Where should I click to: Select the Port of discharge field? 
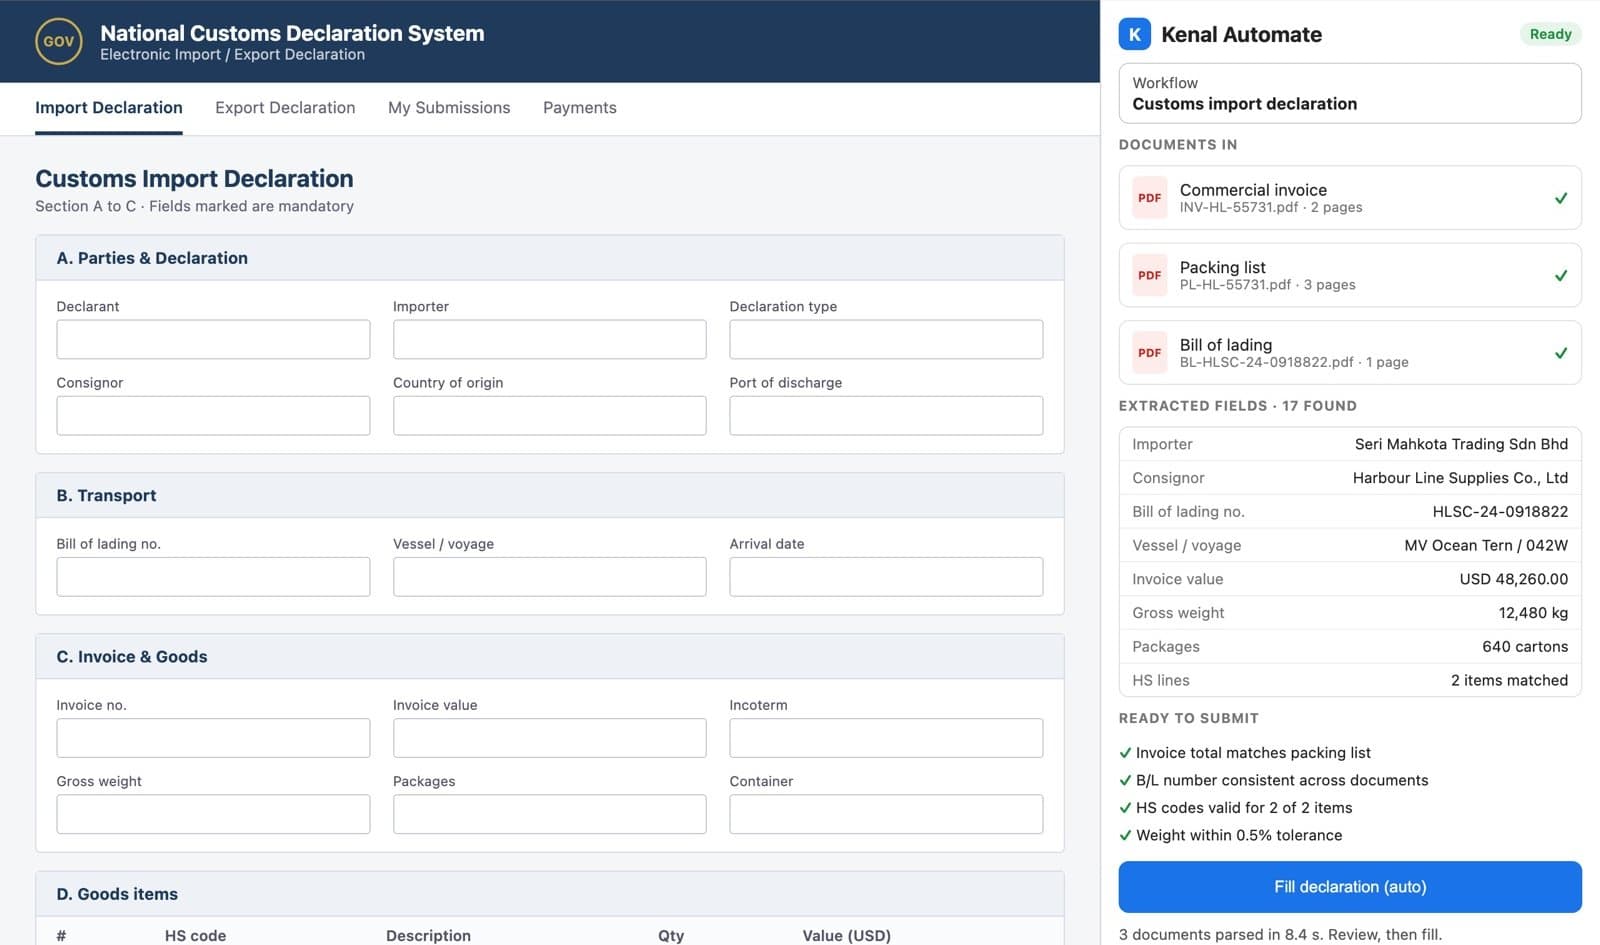886,416
